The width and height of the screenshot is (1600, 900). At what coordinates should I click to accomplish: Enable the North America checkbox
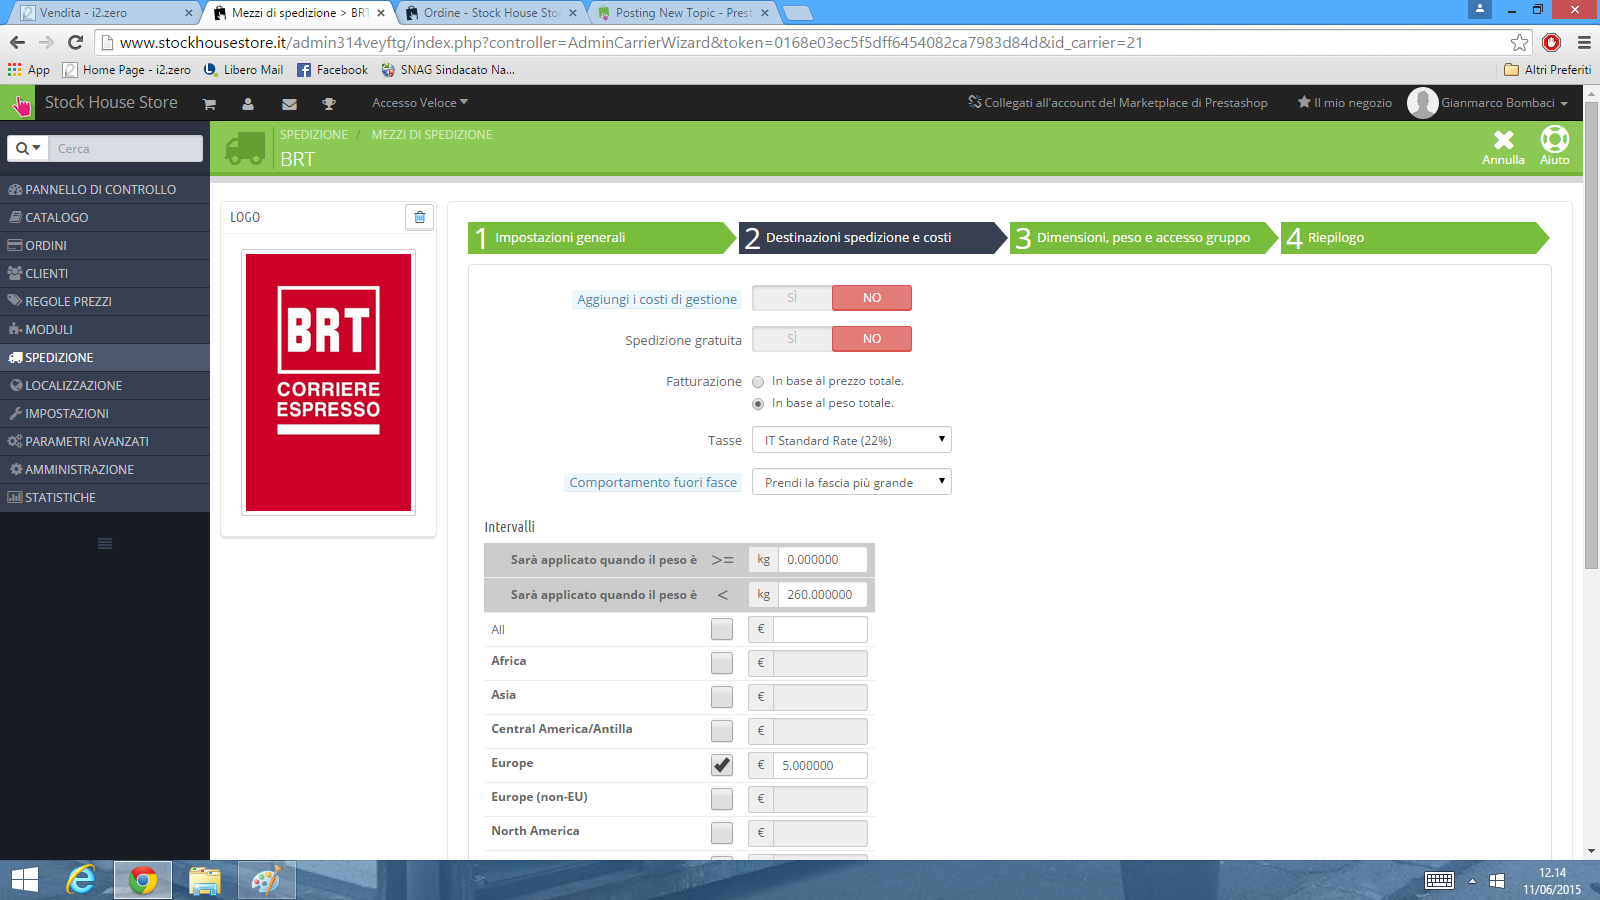pyautogui.click(x=722, y=833)
